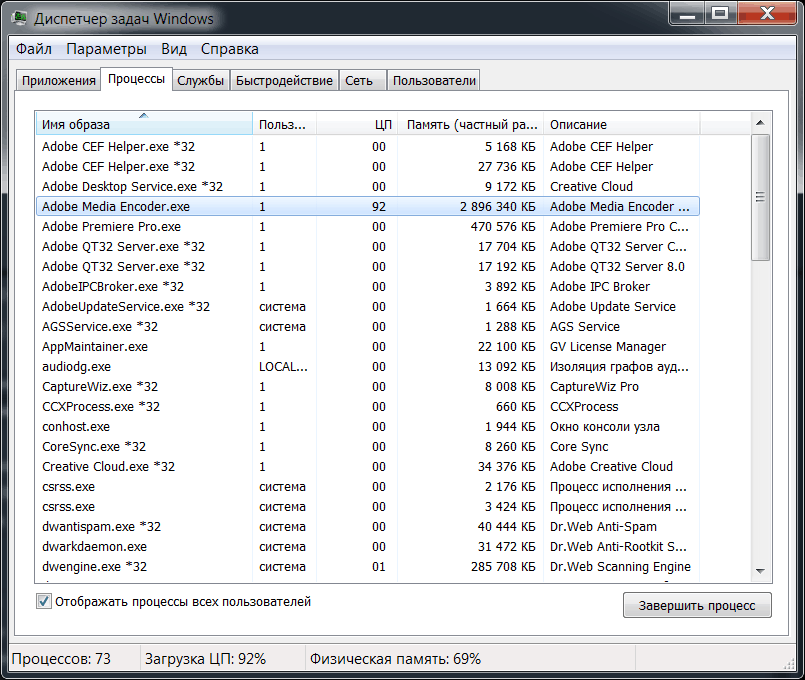Sort by the Описание column header

622,124
